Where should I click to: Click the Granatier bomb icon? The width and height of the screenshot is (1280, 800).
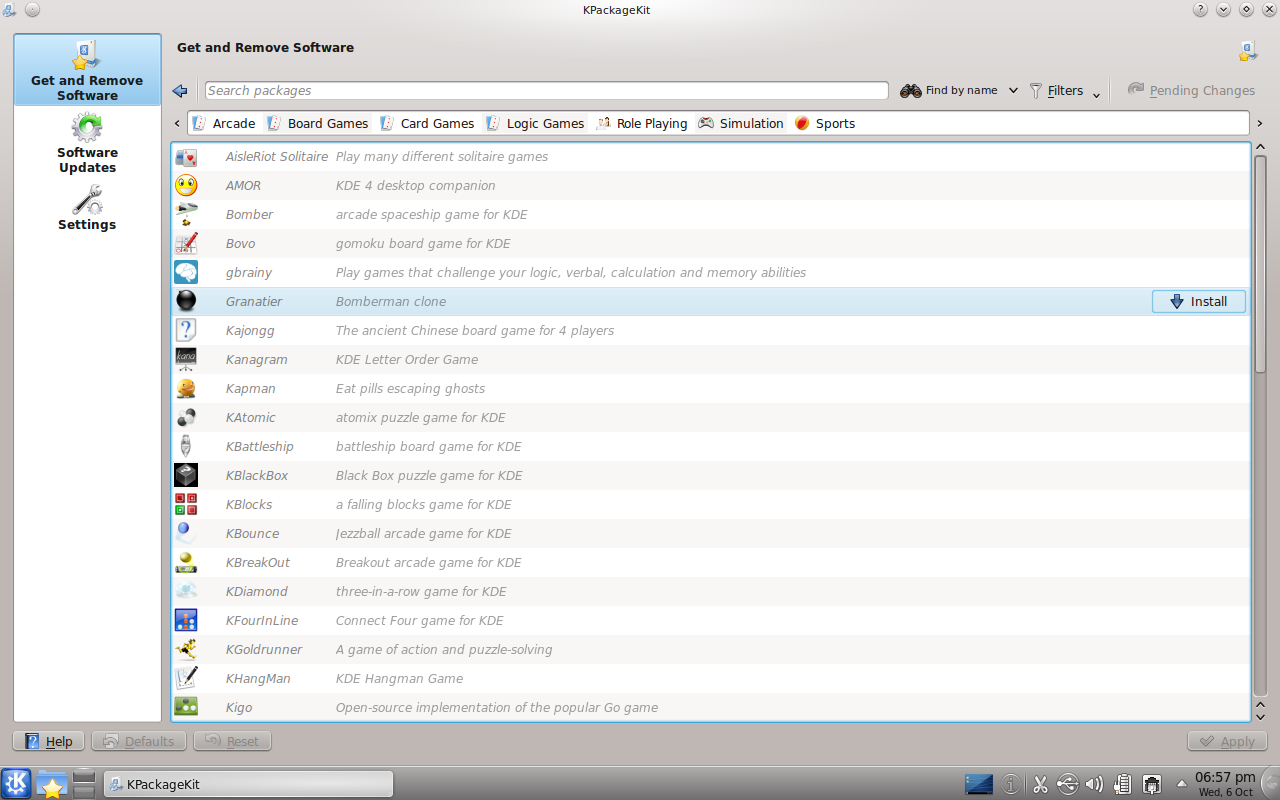(x=186, y=302)
